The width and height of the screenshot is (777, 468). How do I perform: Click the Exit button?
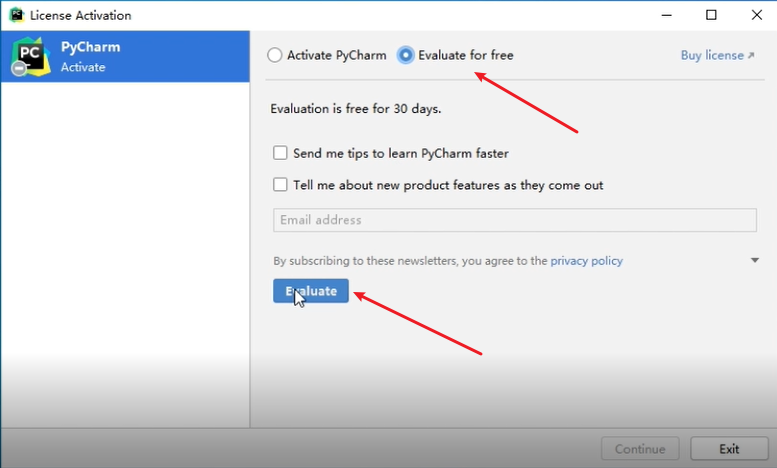[729, 449]
